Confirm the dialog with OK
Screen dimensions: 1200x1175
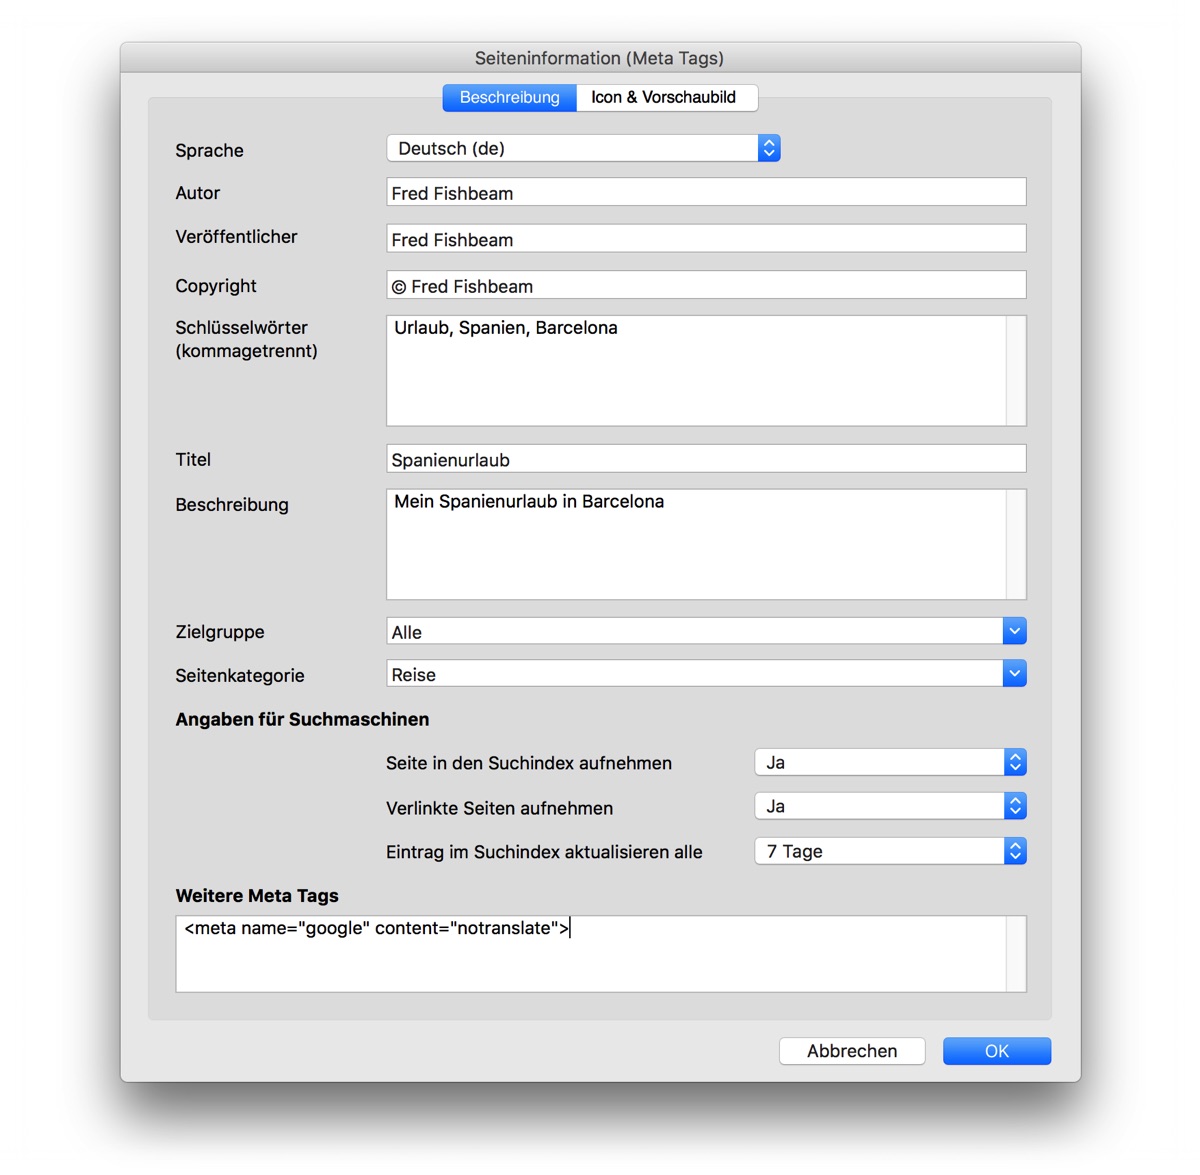click(996, 1051)
